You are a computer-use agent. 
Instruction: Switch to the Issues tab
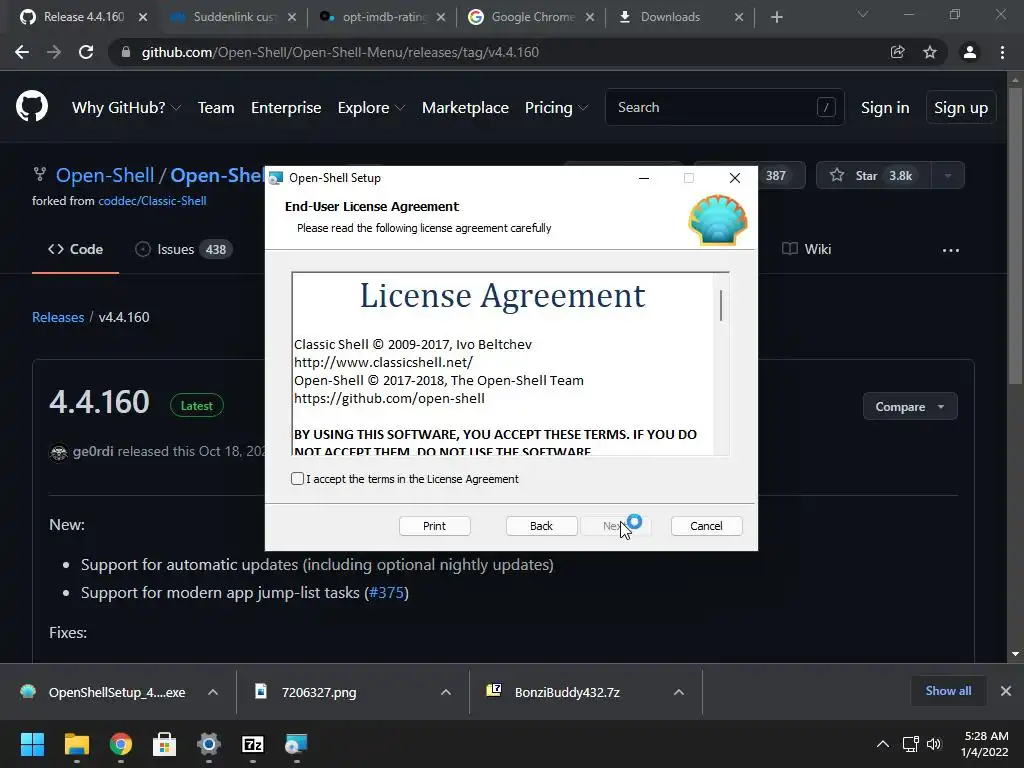tap(184, 249)
